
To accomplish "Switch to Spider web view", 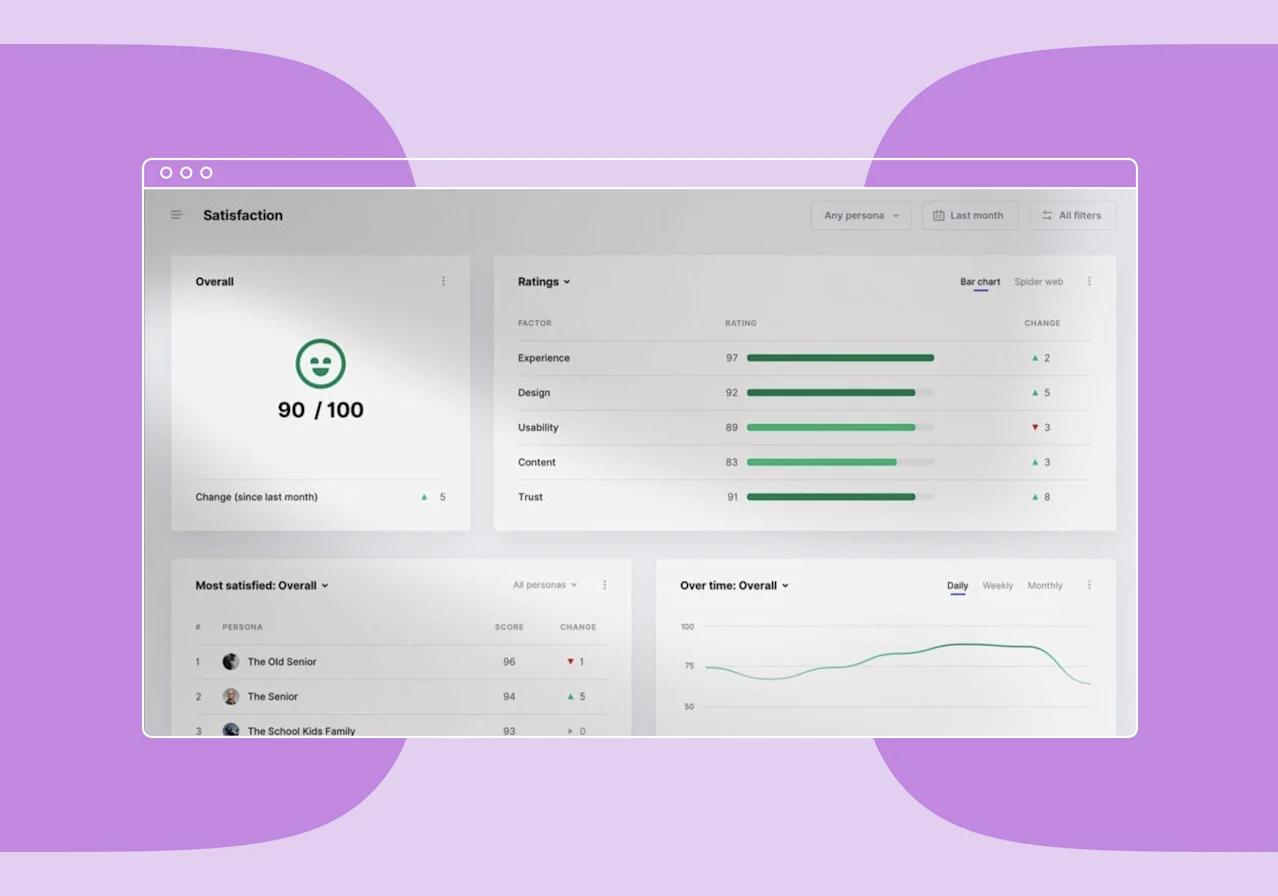I will point(1038,282).
